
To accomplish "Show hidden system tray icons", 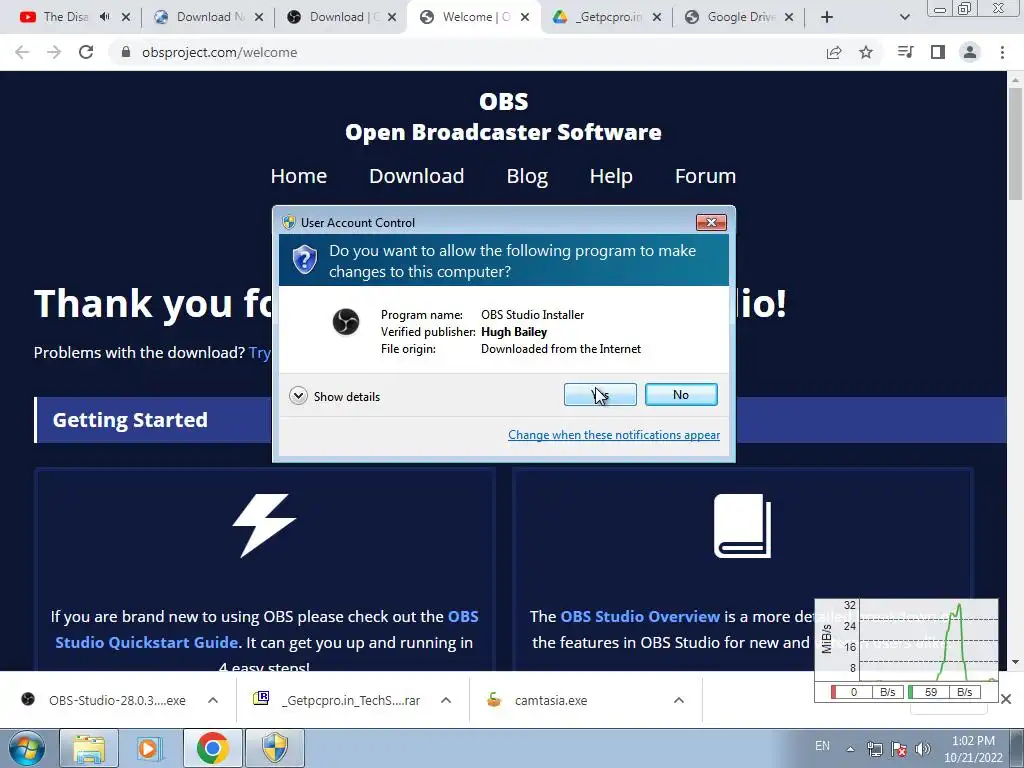I will pos(850,749).
